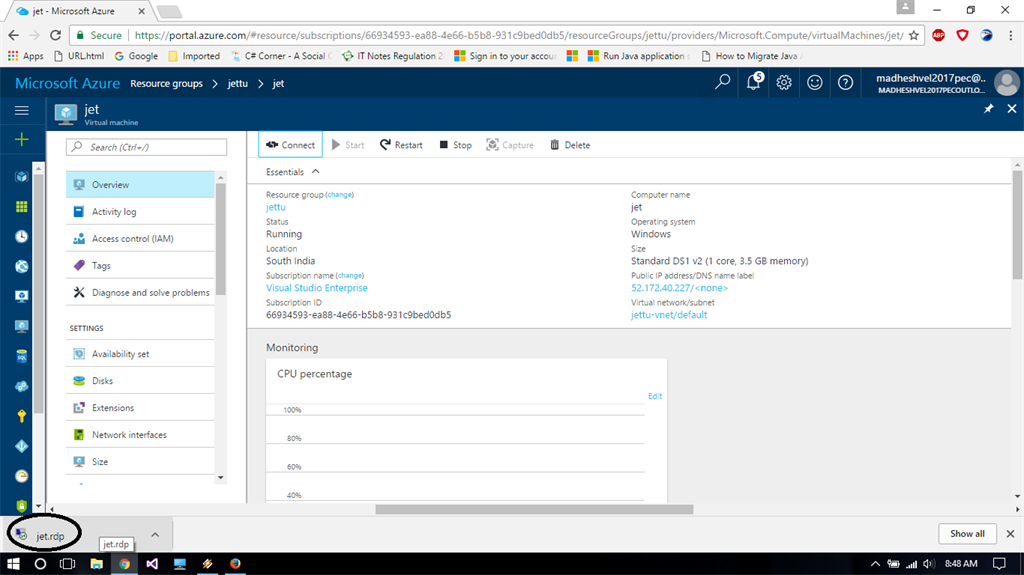This screenshot has height=575, width=1024.
Task: Click the green plus New resource icon
Action: [x=22, y=139]
